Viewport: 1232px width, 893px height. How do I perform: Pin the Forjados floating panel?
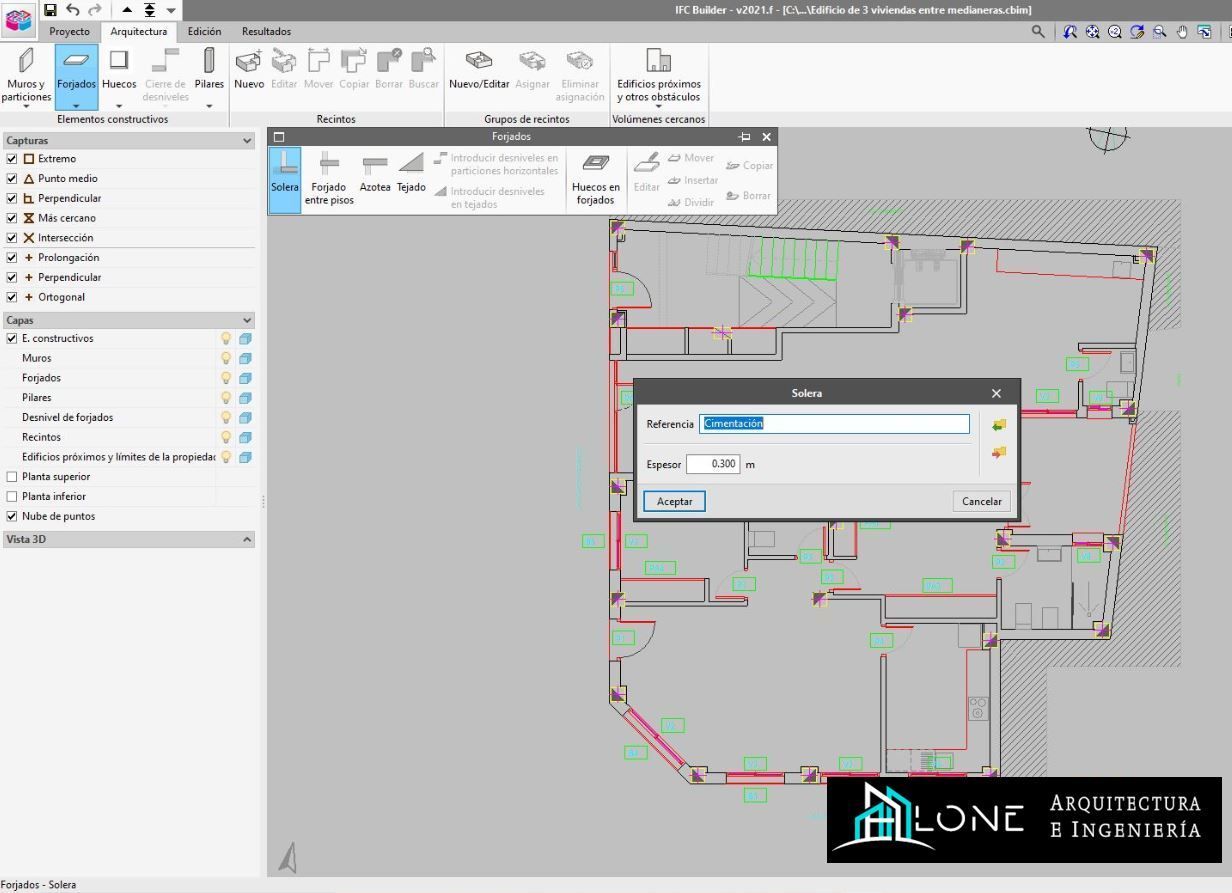point(744,137)
